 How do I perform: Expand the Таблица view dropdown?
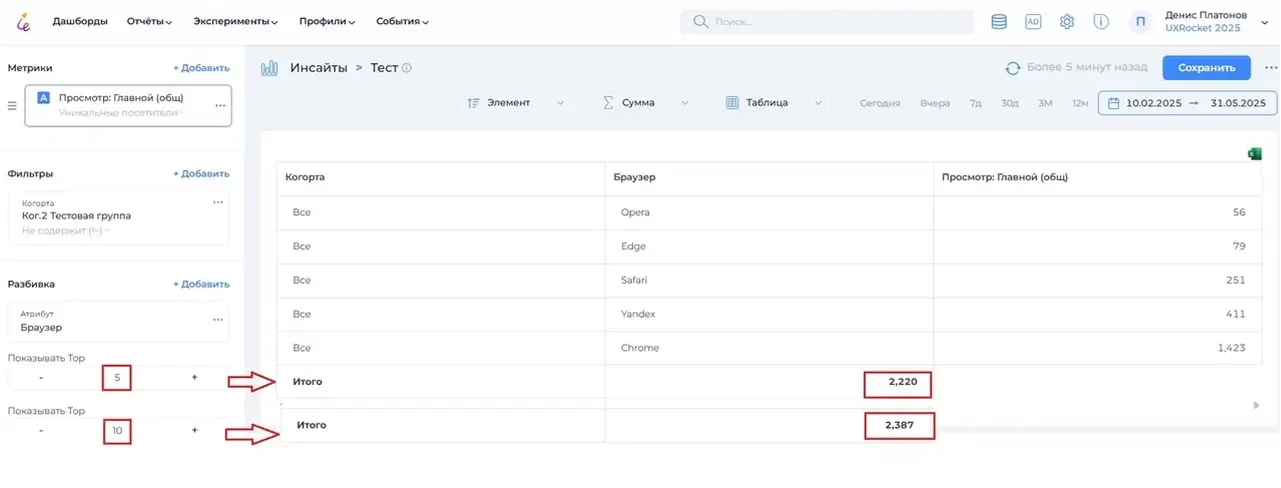[774, 102]
